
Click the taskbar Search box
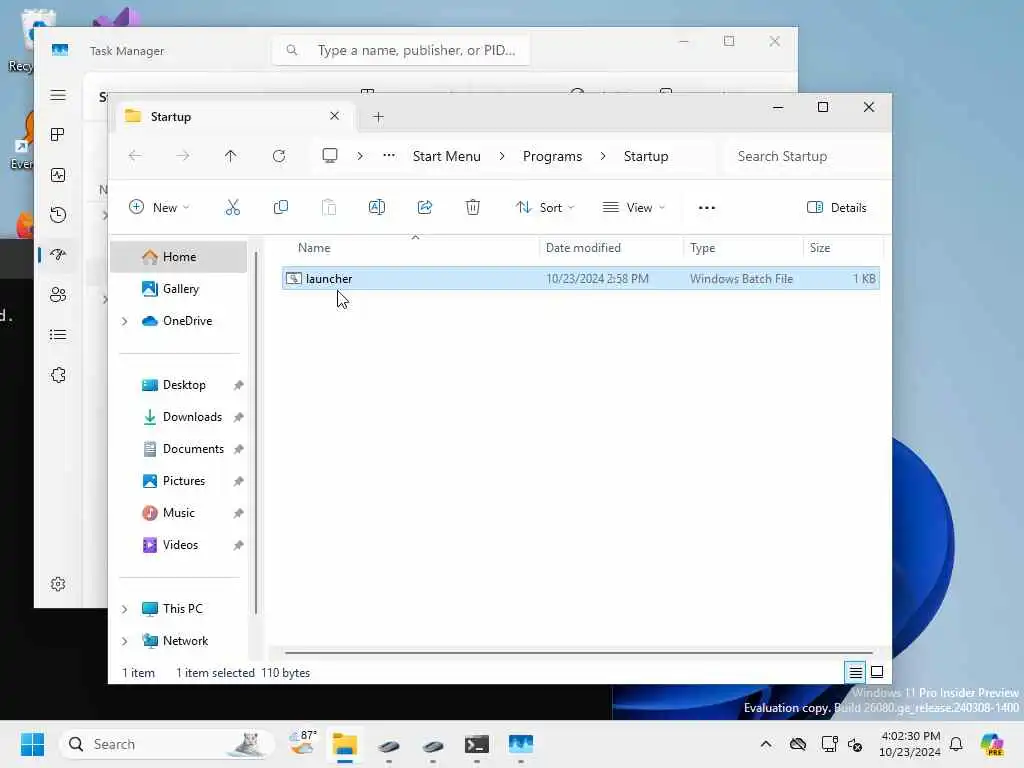[x=167, y=744]
